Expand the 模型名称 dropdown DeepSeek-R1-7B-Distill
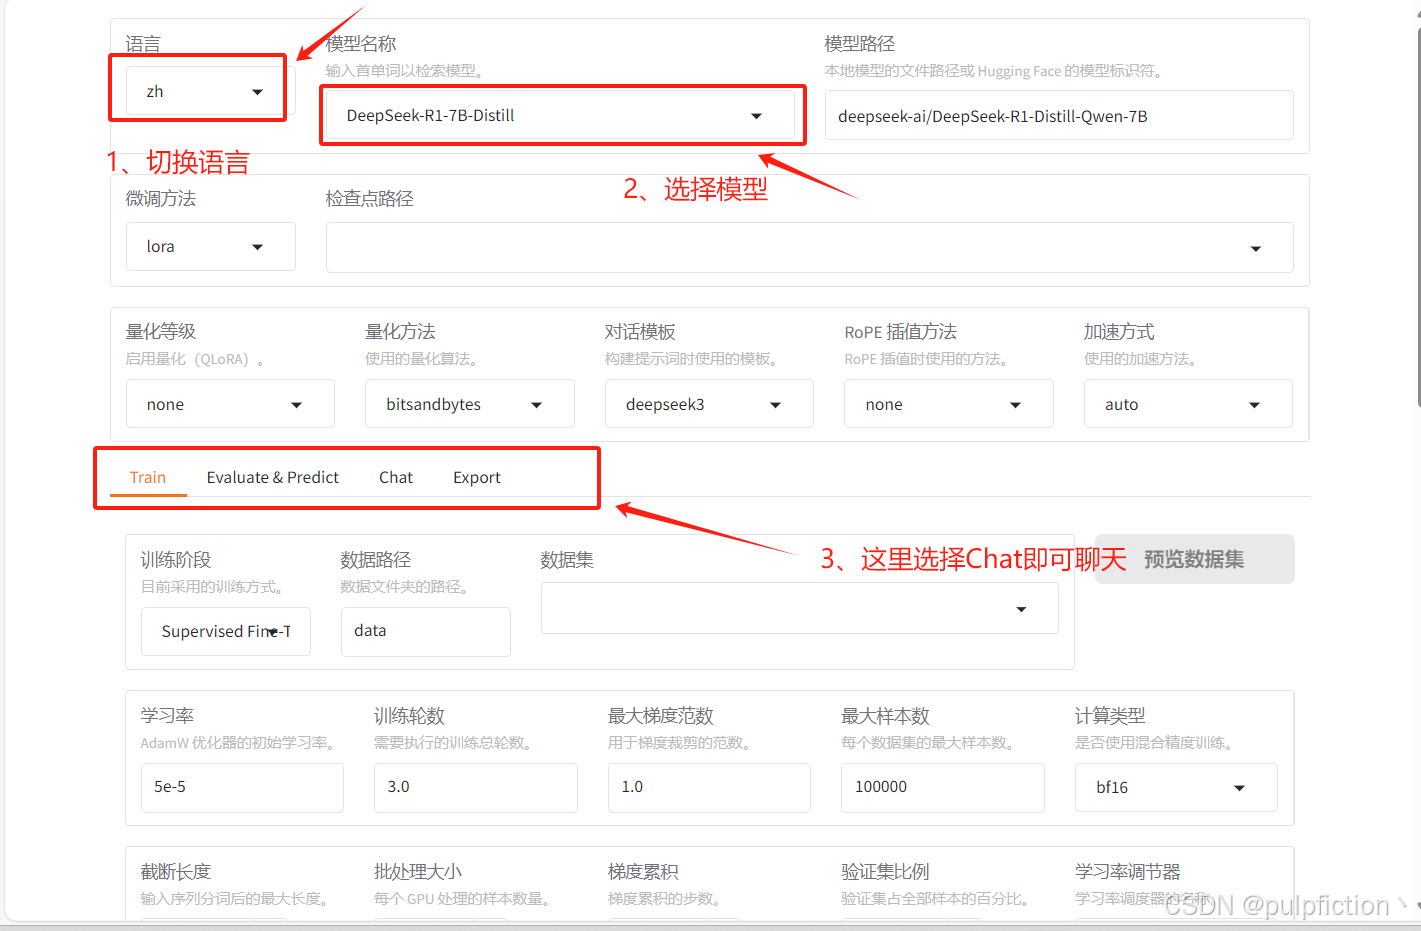The height and width of the screenshot is (931, 1421). click(x=560, y=116)
